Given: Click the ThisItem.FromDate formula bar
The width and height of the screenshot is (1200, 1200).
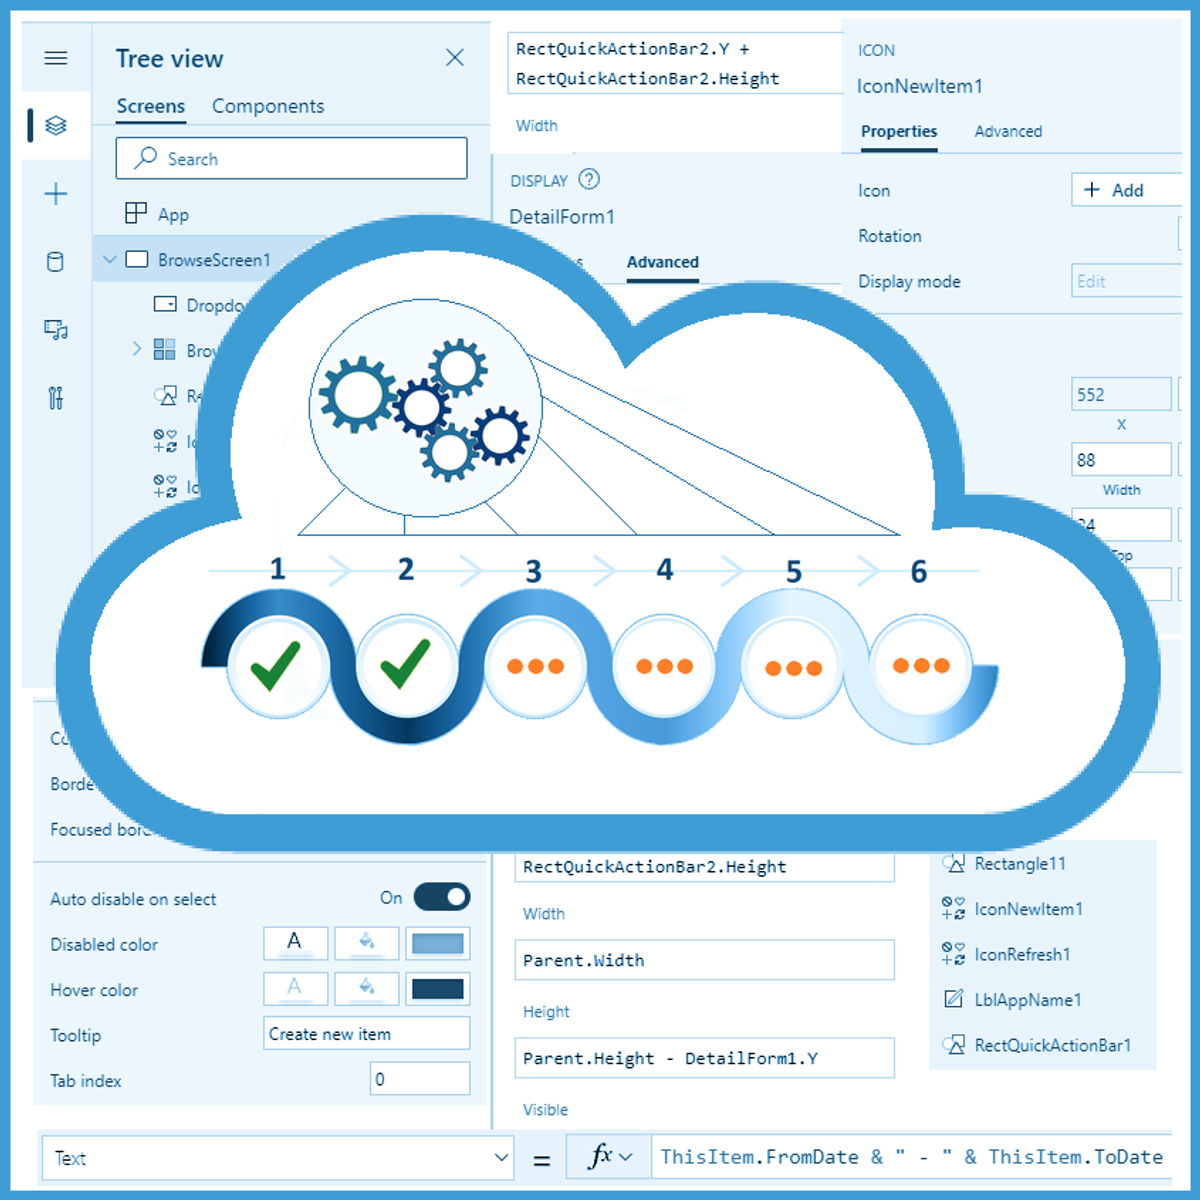Looking at the screenshot, I should (911, 1157).
